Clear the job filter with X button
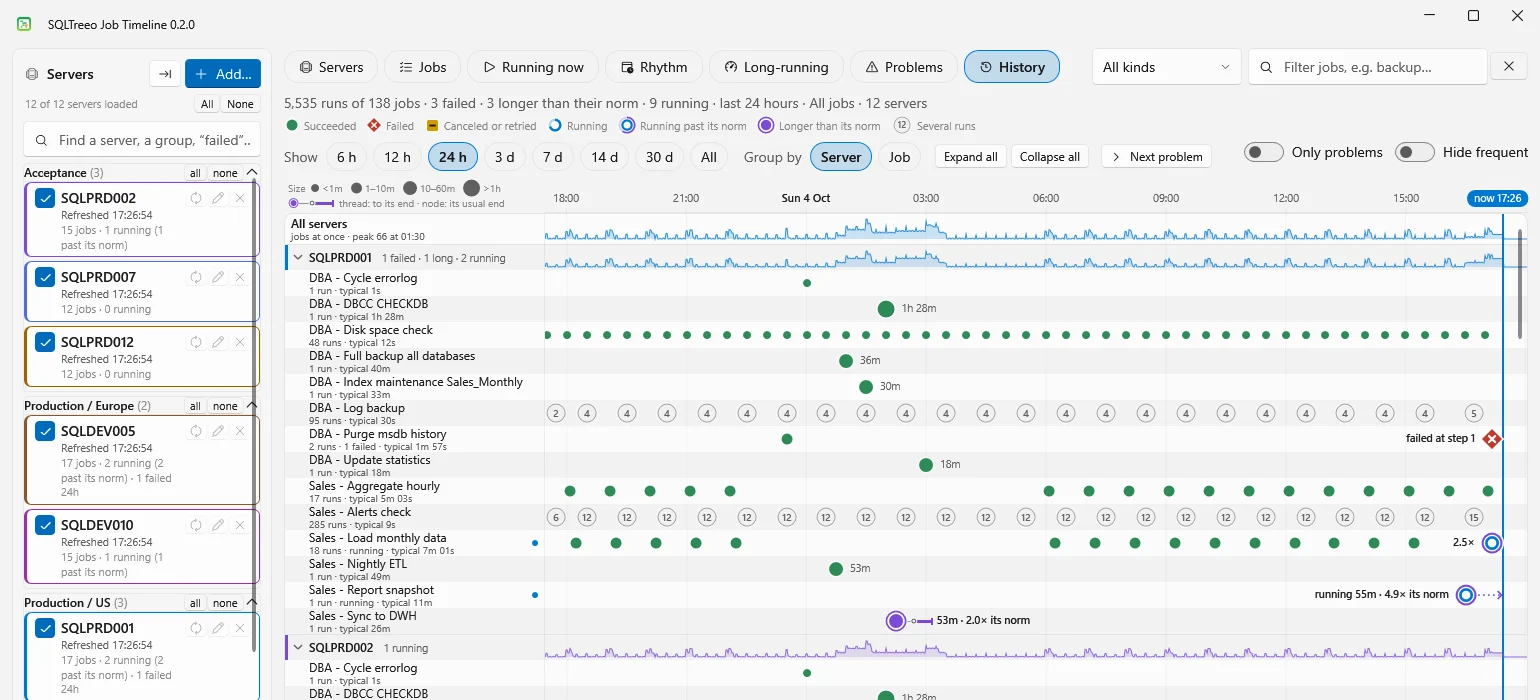Screen dimensions: 1540x700 click(x=1509, y=67)
